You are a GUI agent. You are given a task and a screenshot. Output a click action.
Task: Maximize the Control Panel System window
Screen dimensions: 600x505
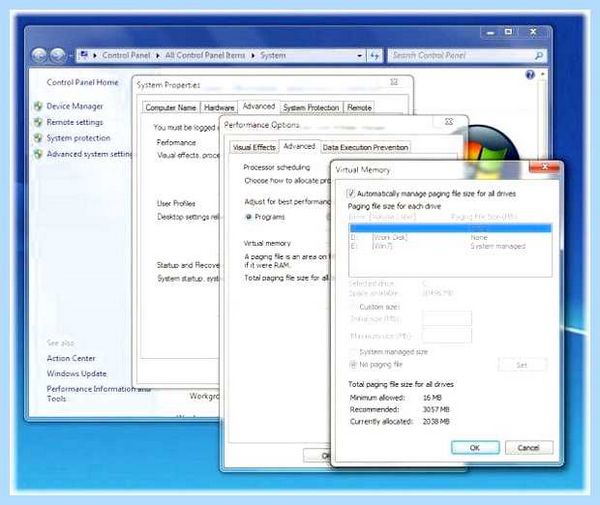[x=508, y=32]
